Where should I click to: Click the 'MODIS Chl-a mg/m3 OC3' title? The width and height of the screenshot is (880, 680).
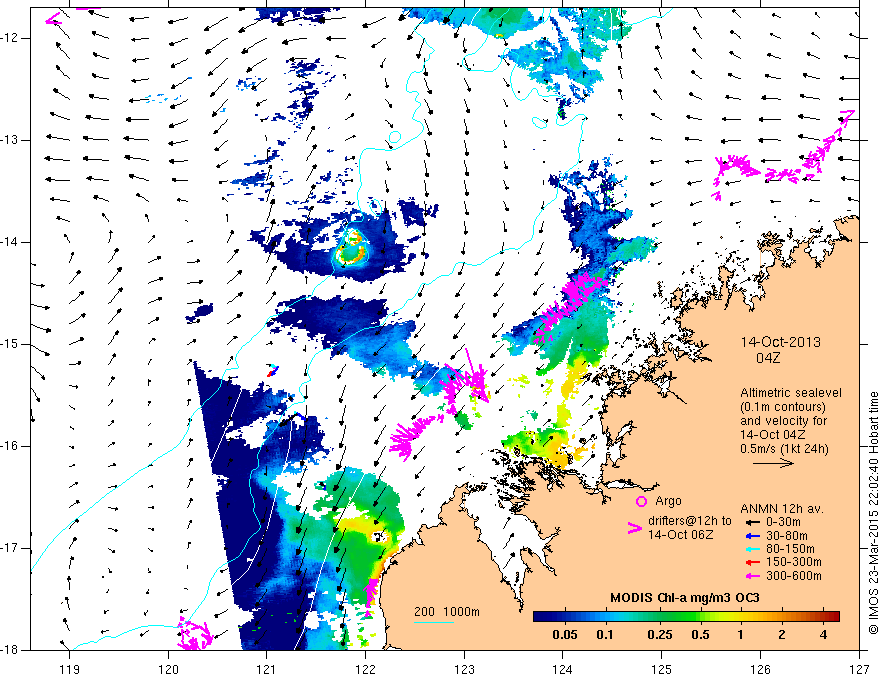pyautogui.click(x=685, y=598)
